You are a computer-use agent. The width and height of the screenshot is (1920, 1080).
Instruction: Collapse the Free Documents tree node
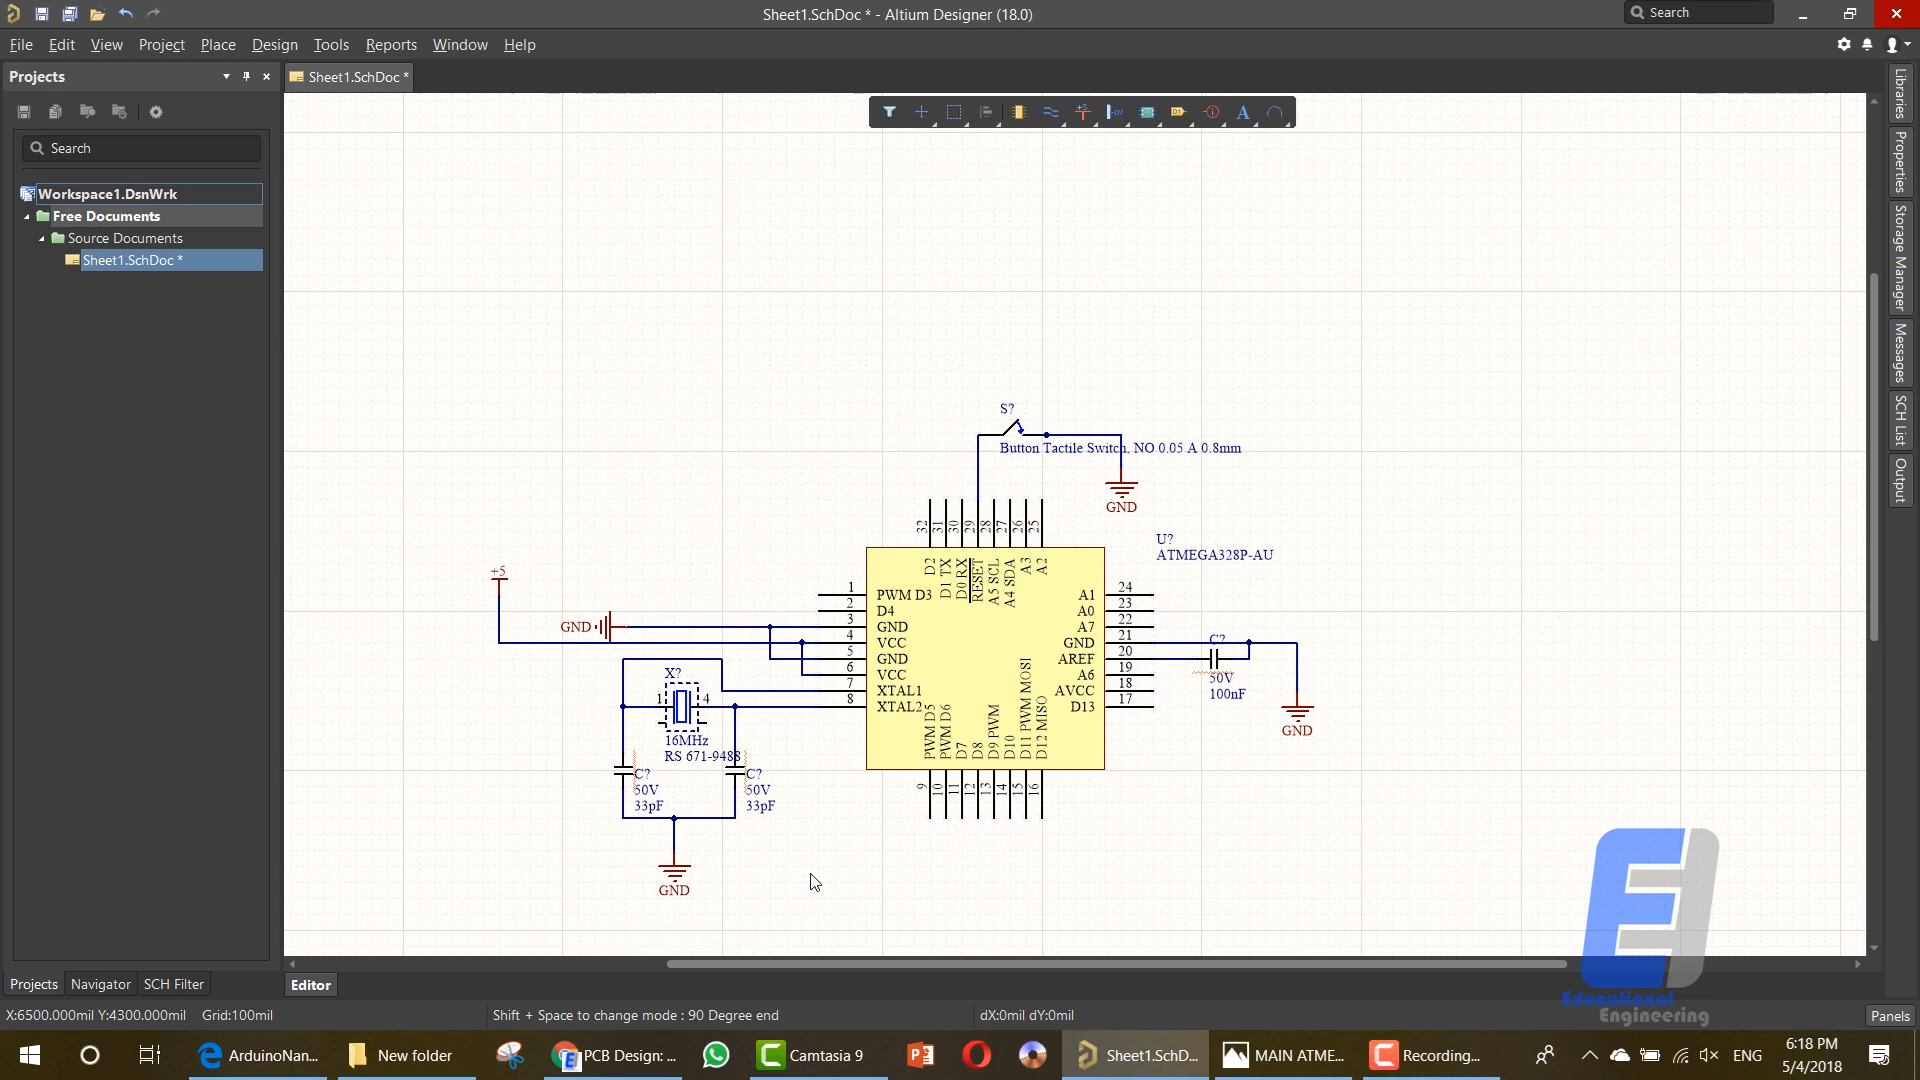pyautogui.click(x=26, y=216)
